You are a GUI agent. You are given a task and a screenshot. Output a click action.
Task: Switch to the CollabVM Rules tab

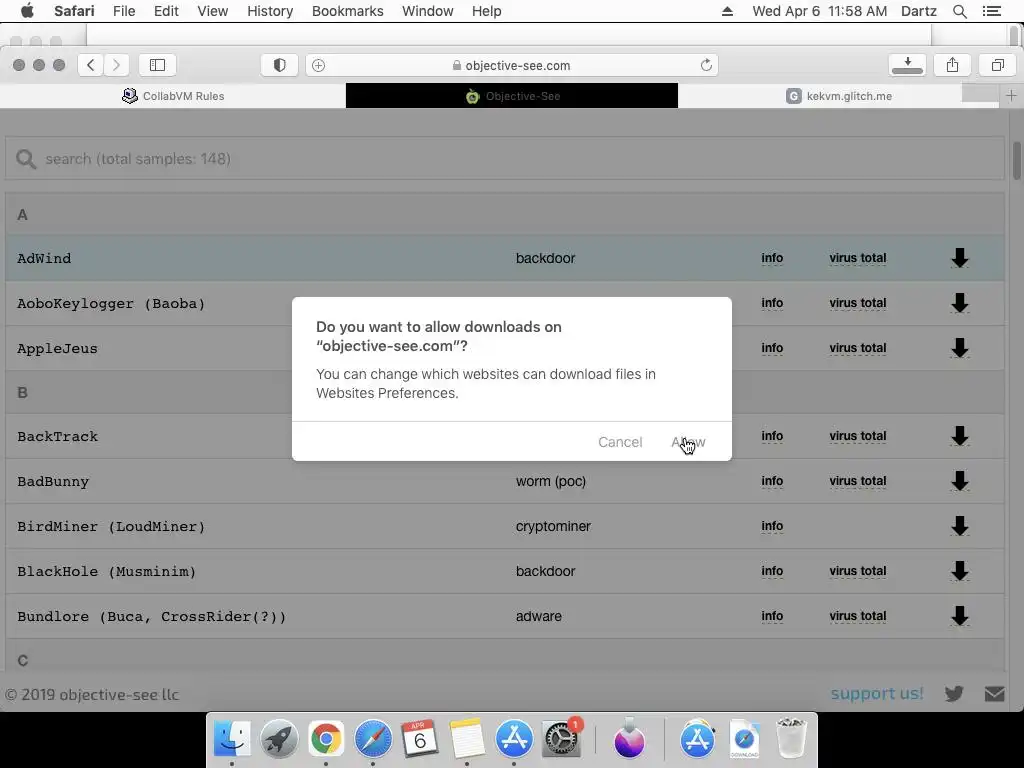coord(173,96)
